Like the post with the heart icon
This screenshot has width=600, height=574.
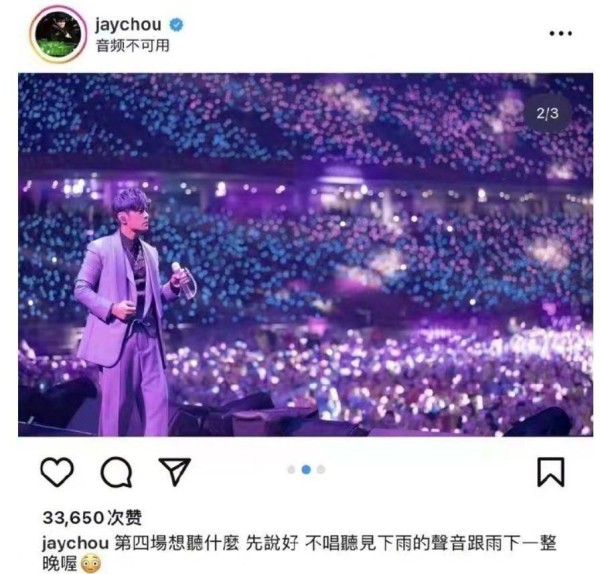tap(57, 471)
